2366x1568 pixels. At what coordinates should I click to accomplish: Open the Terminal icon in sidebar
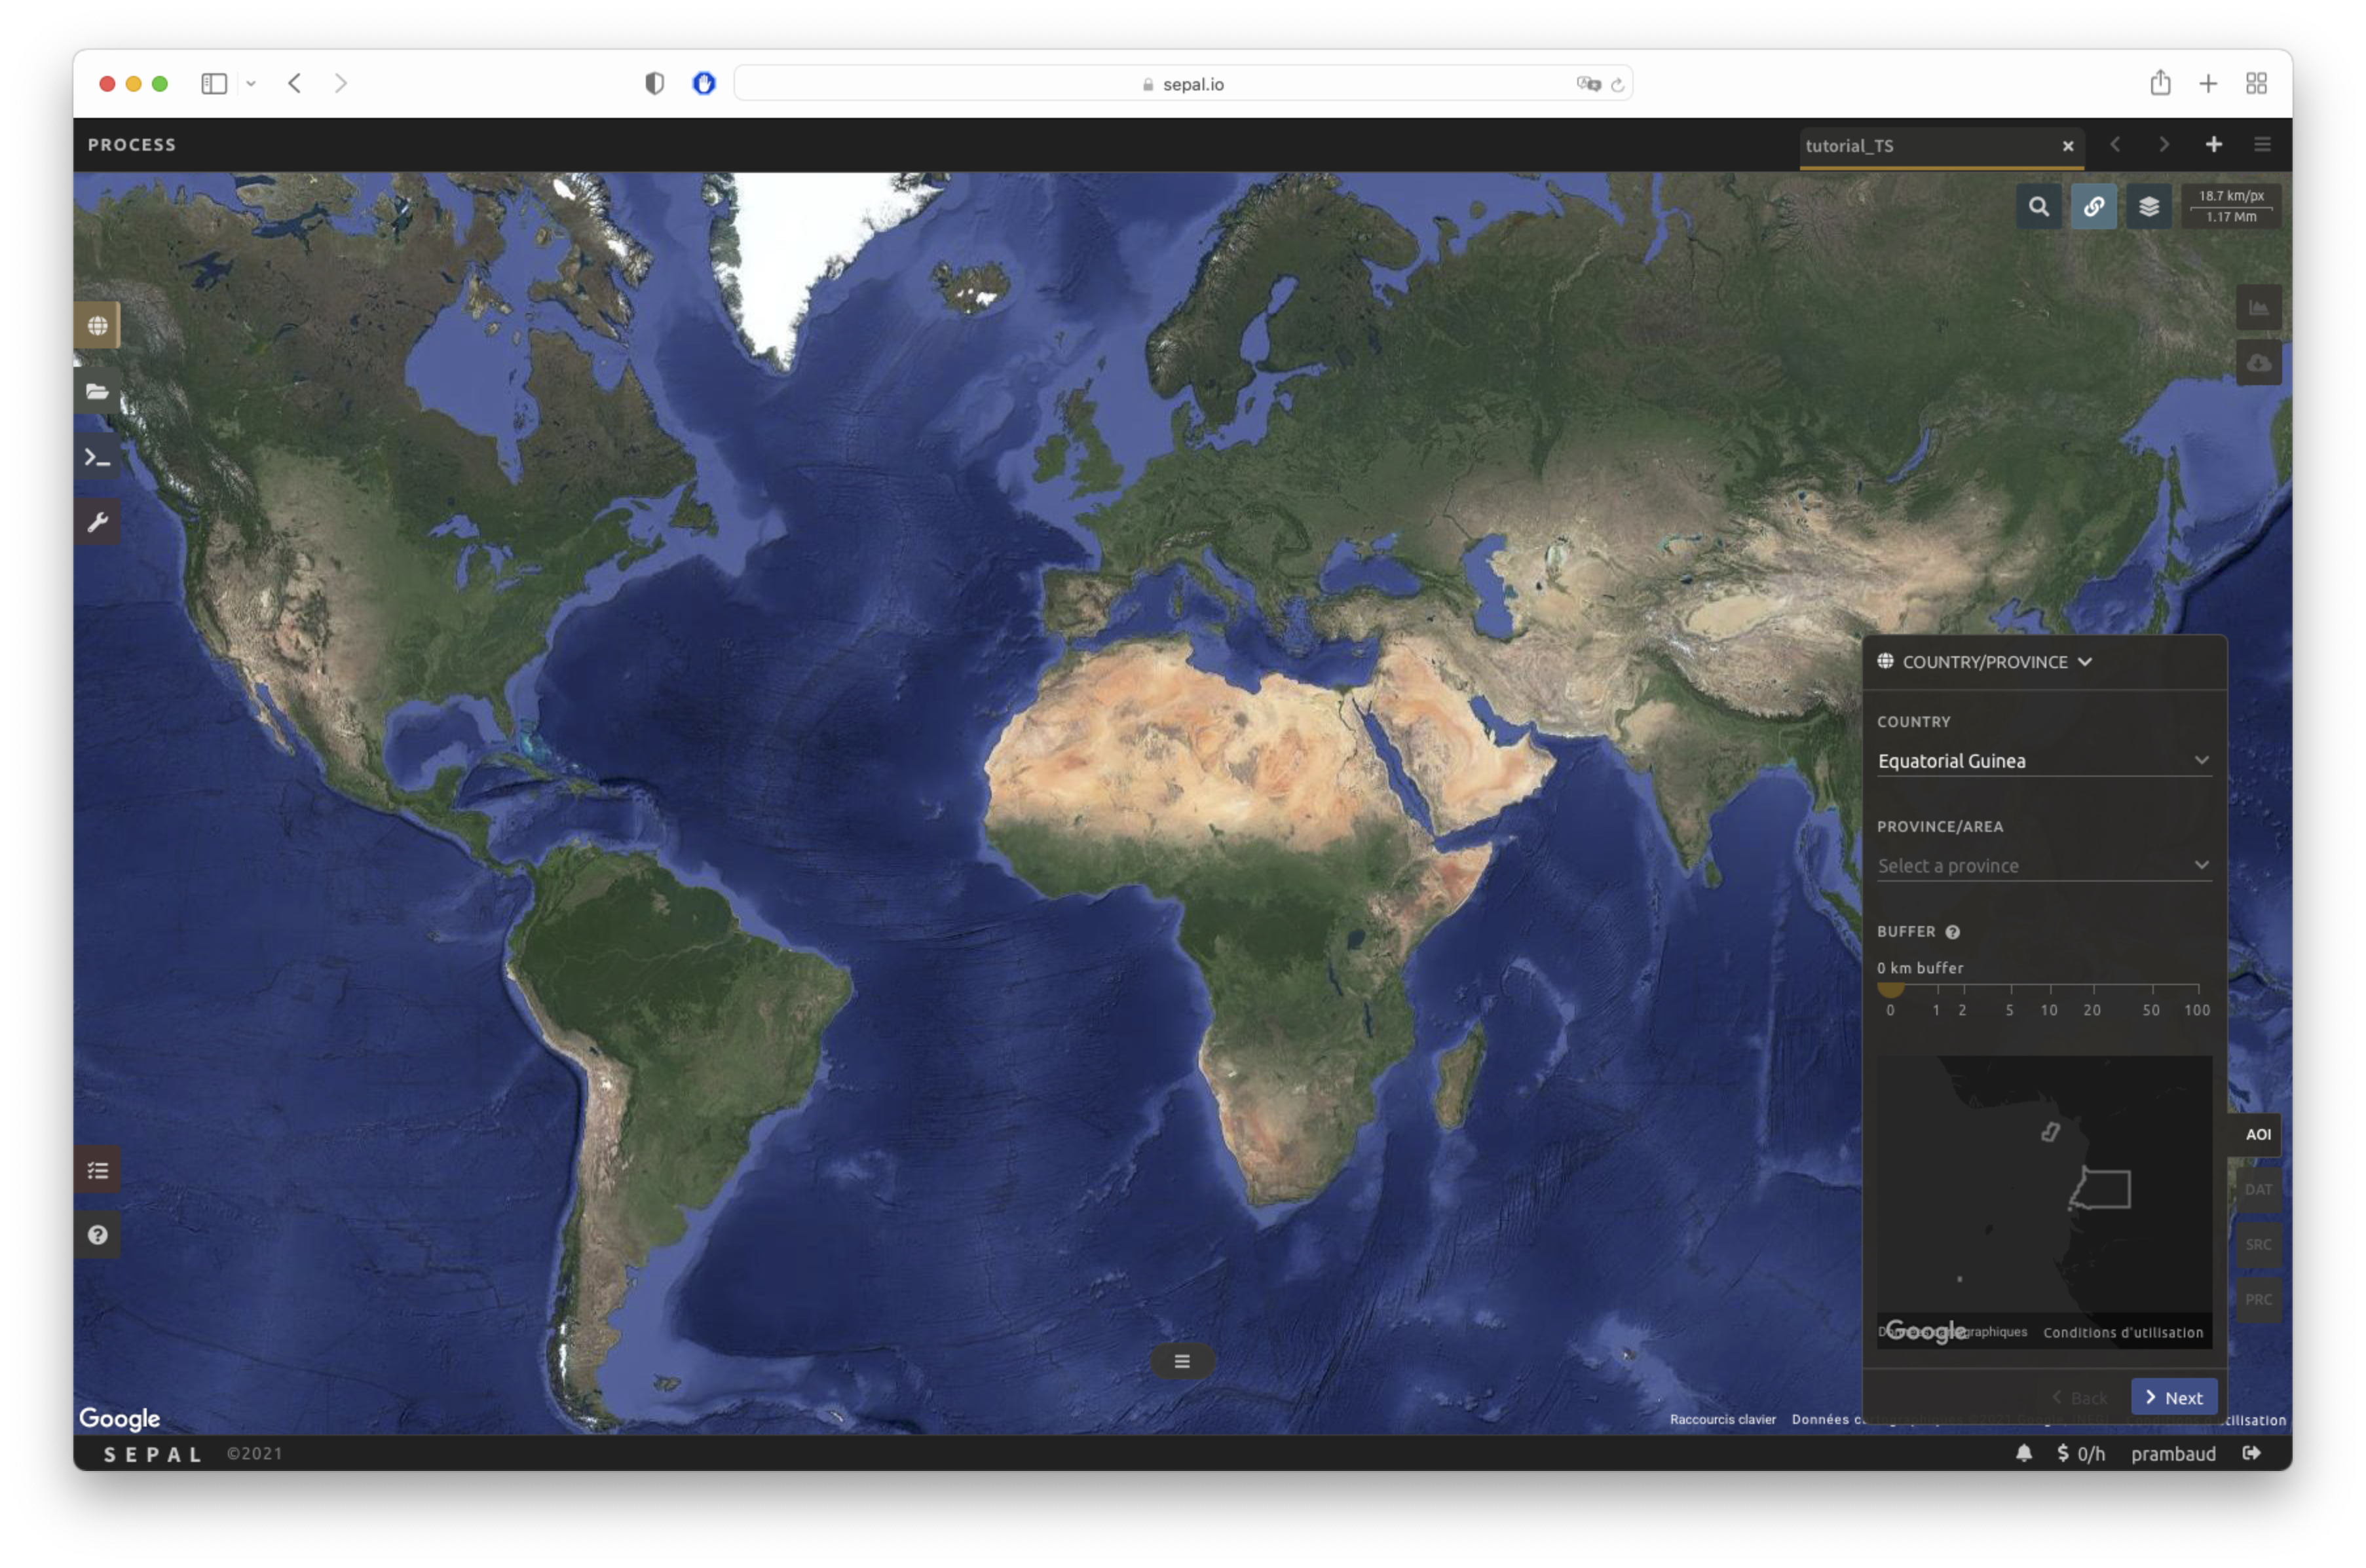[x=97, y=457]
